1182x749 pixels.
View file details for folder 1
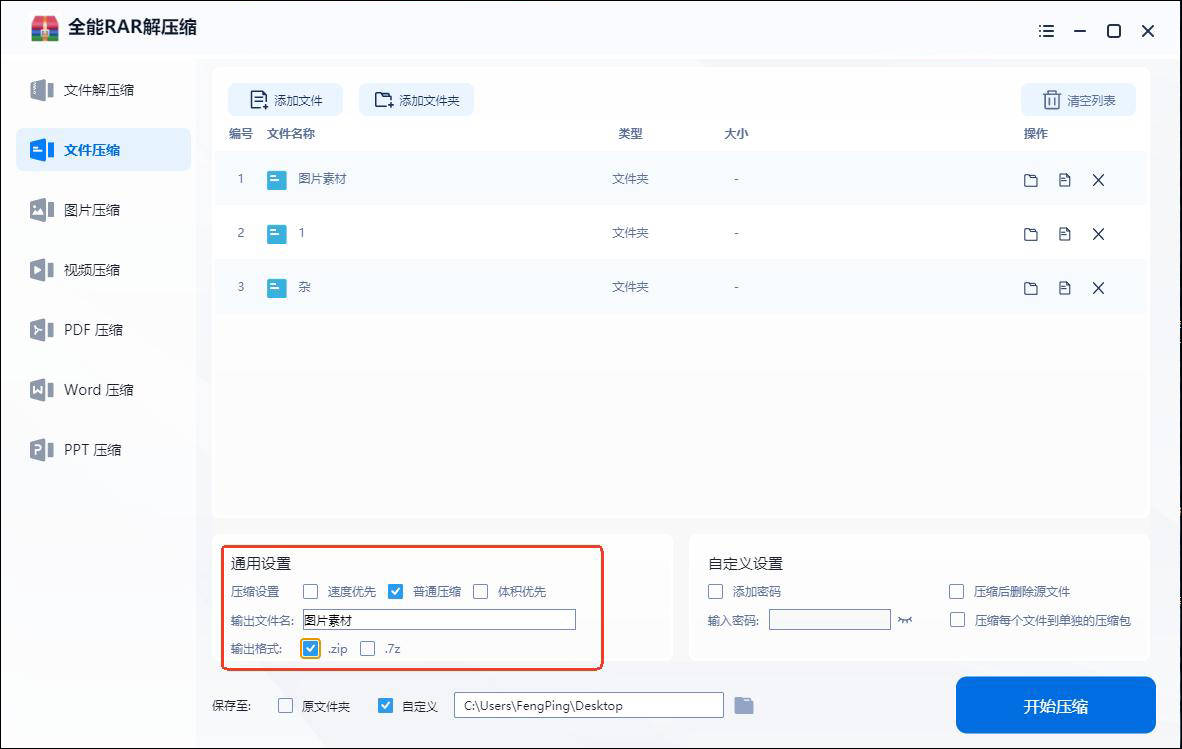(x=1064, y=234)
